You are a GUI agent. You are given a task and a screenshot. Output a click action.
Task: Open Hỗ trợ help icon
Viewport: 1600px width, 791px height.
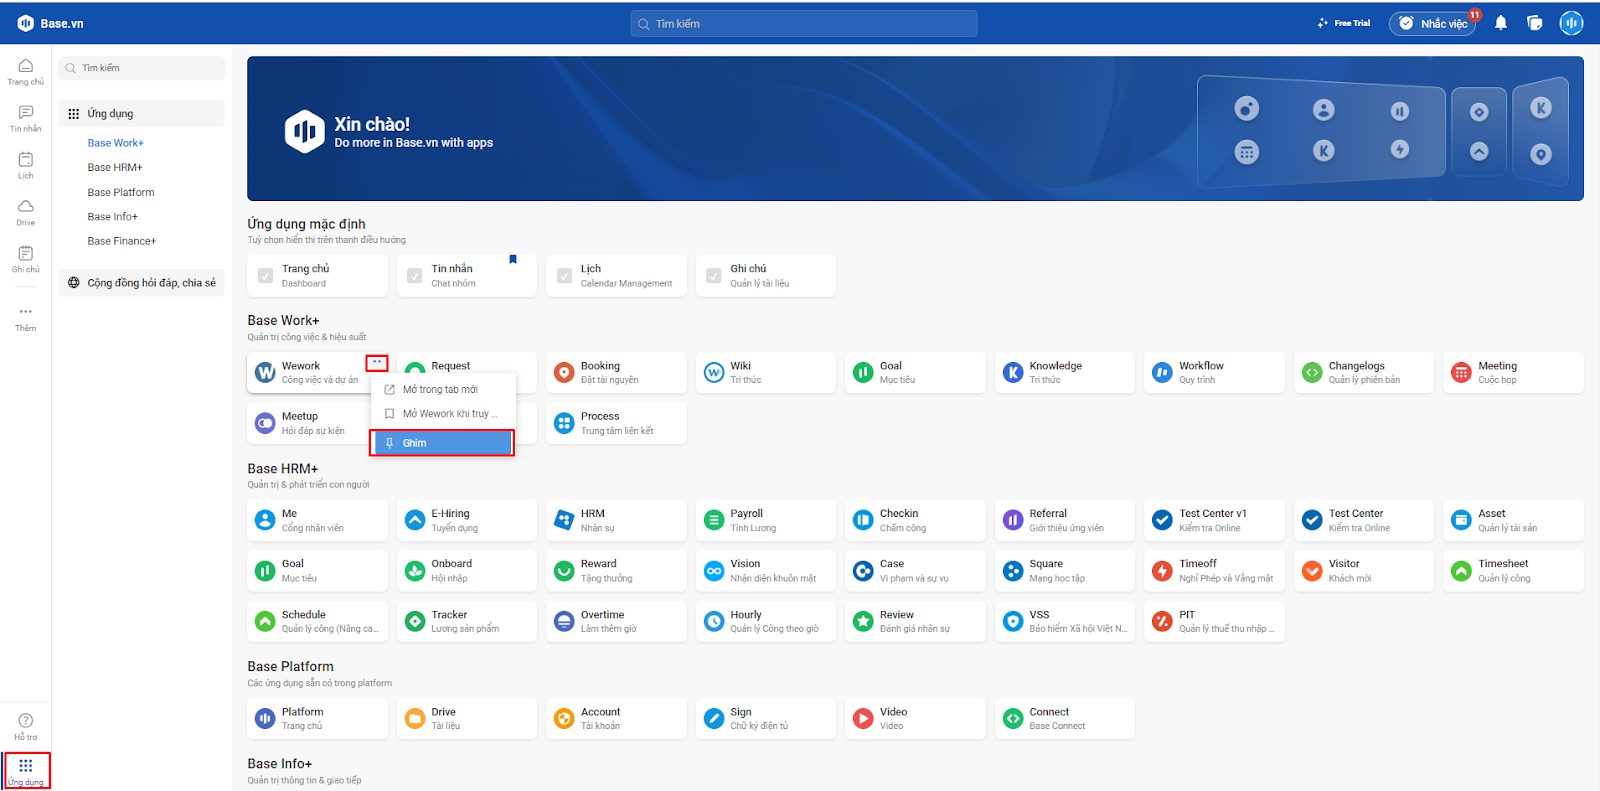[25, 727]
